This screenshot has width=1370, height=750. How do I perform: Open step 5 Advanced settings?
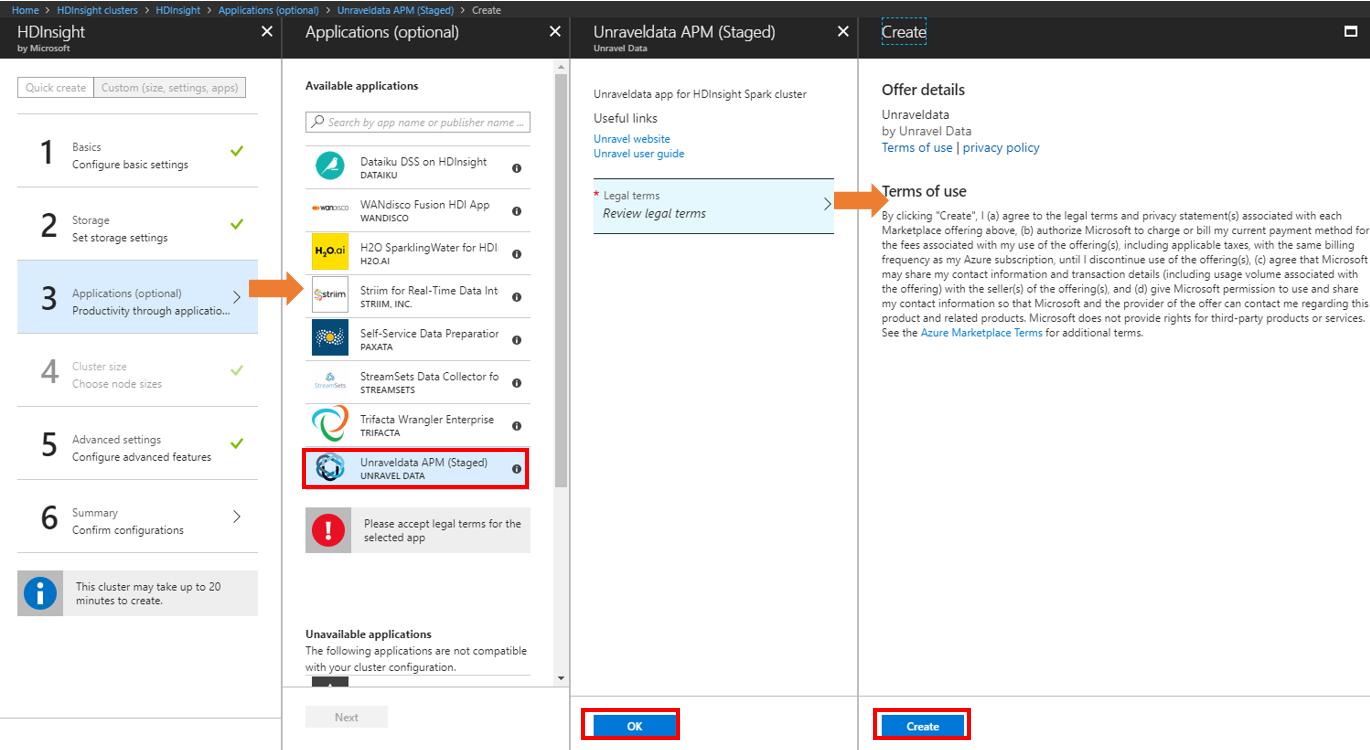click(x=137, y=443)
